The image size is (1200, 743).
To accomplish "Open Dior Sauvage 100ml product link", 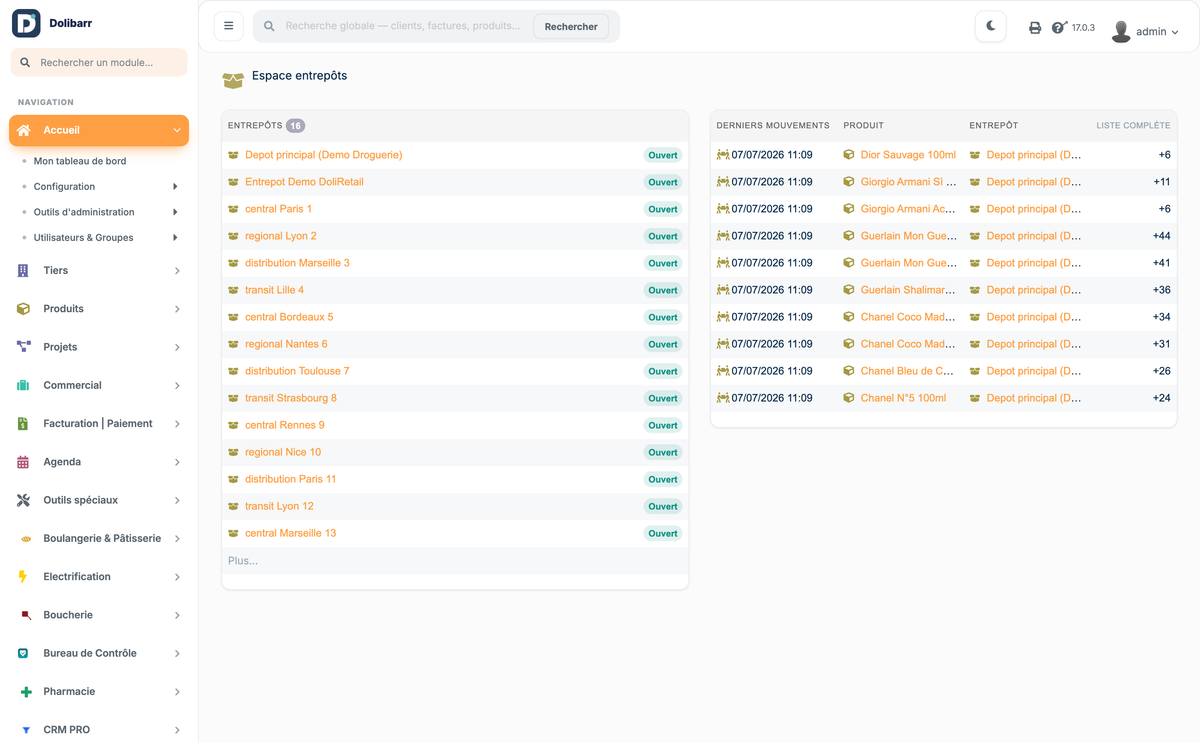I will tap(908, 155).
